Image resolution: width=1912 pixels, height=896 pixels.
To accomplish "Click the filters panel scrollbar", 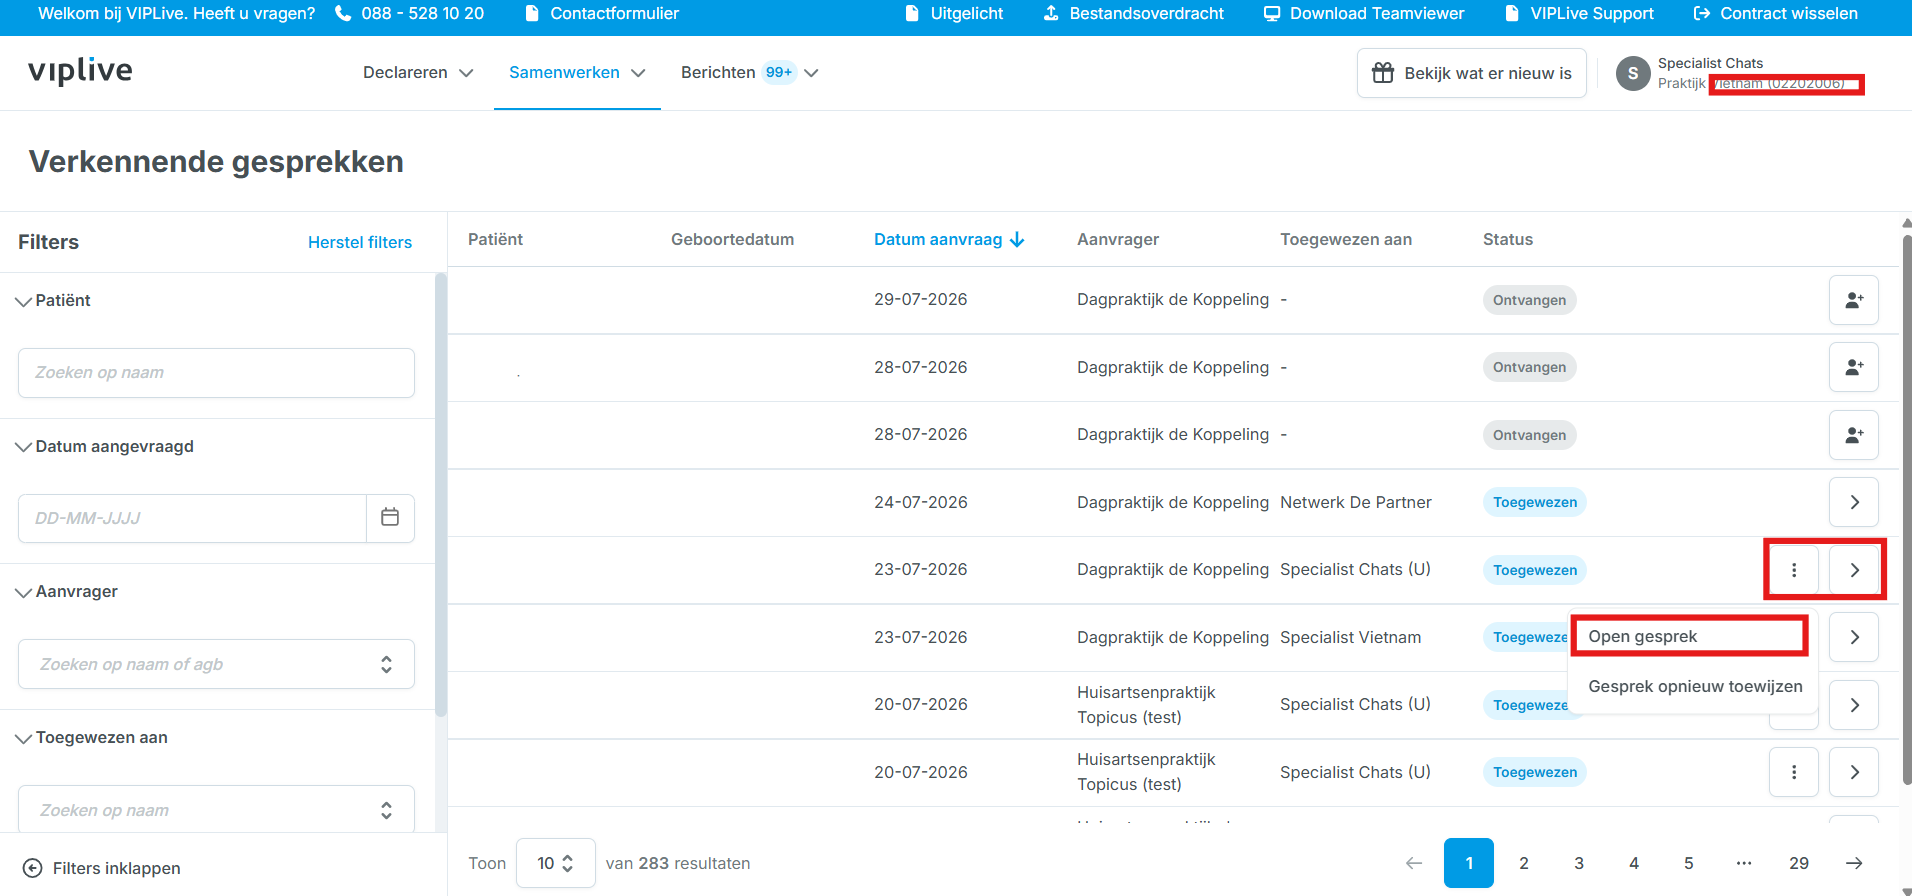I will point(441,495).
